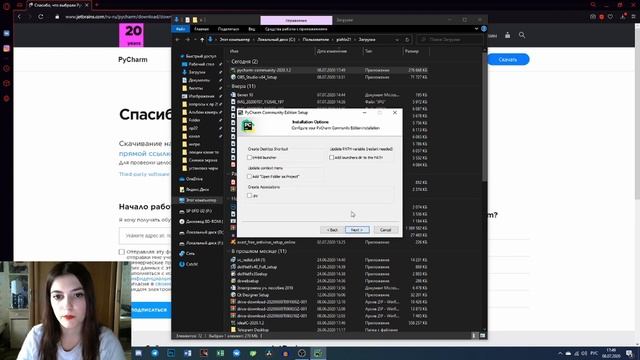
Task: Cancel the PyCharm installation
Action: point(385,230)
